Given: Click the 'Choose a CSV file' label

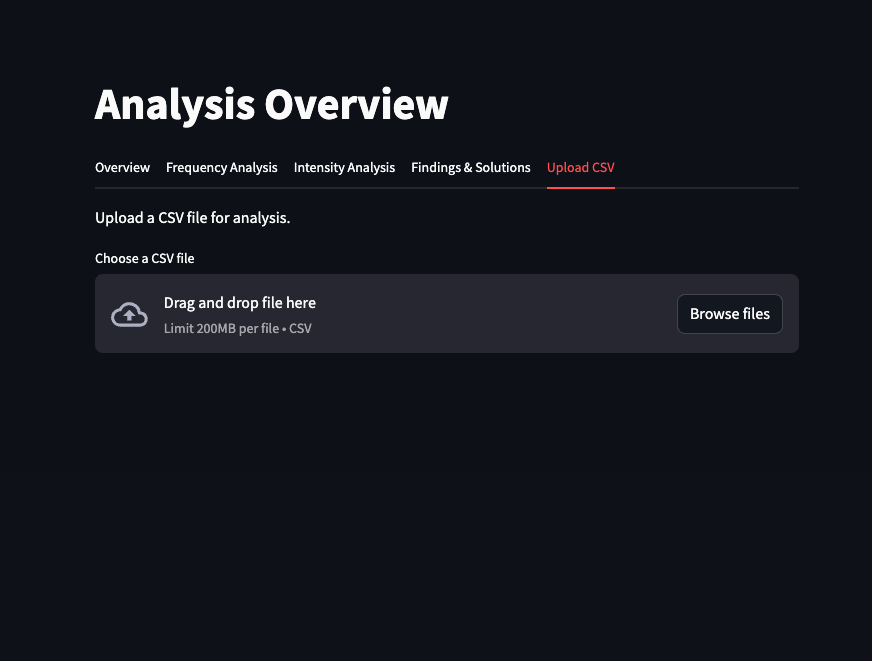Looking at the screenshot, I should pyautogui.click(x=145, y=259).
